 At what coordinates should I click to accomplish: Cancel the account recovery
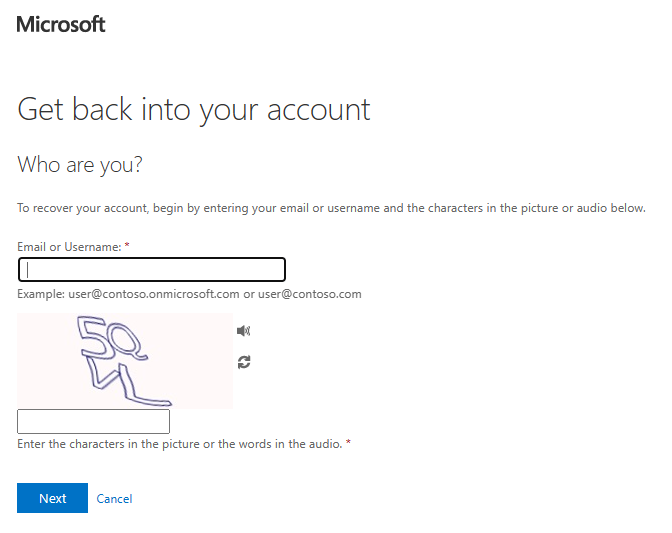(114, 499)
